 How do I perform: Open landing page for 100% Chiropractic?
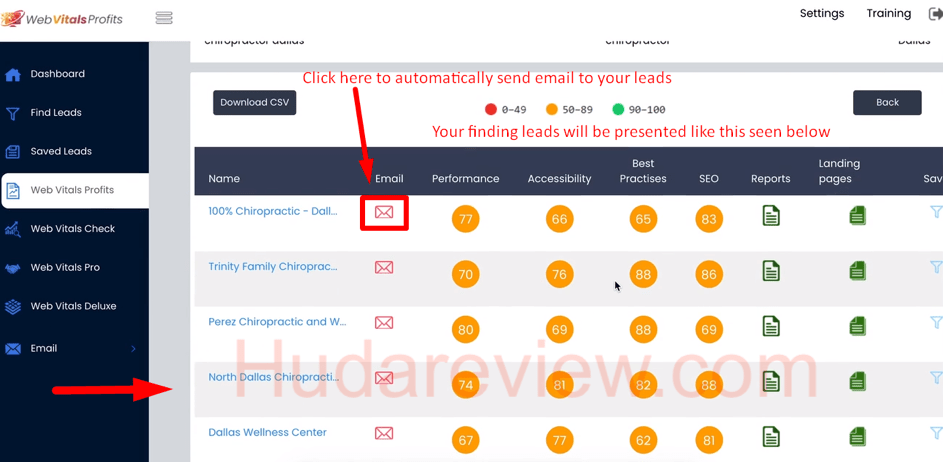[x=858, y=215]
